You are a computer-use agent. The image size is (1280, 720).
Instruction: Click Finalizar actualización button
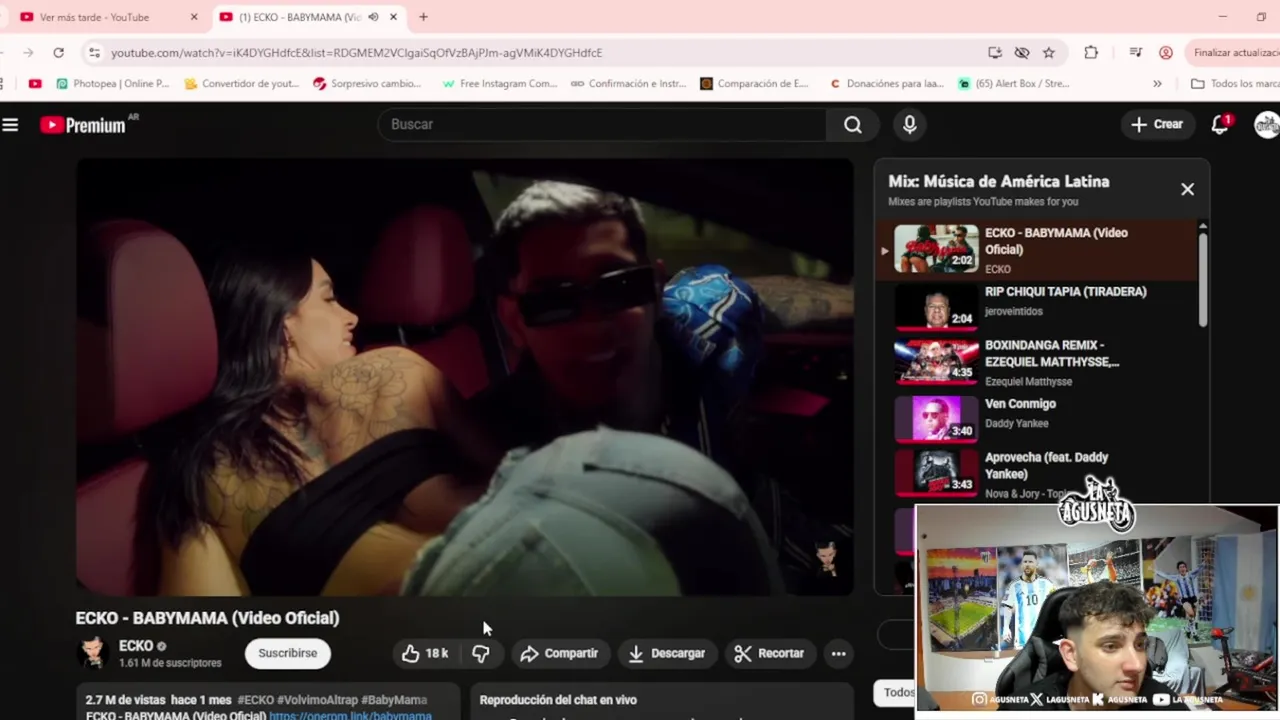[1235, 53]
